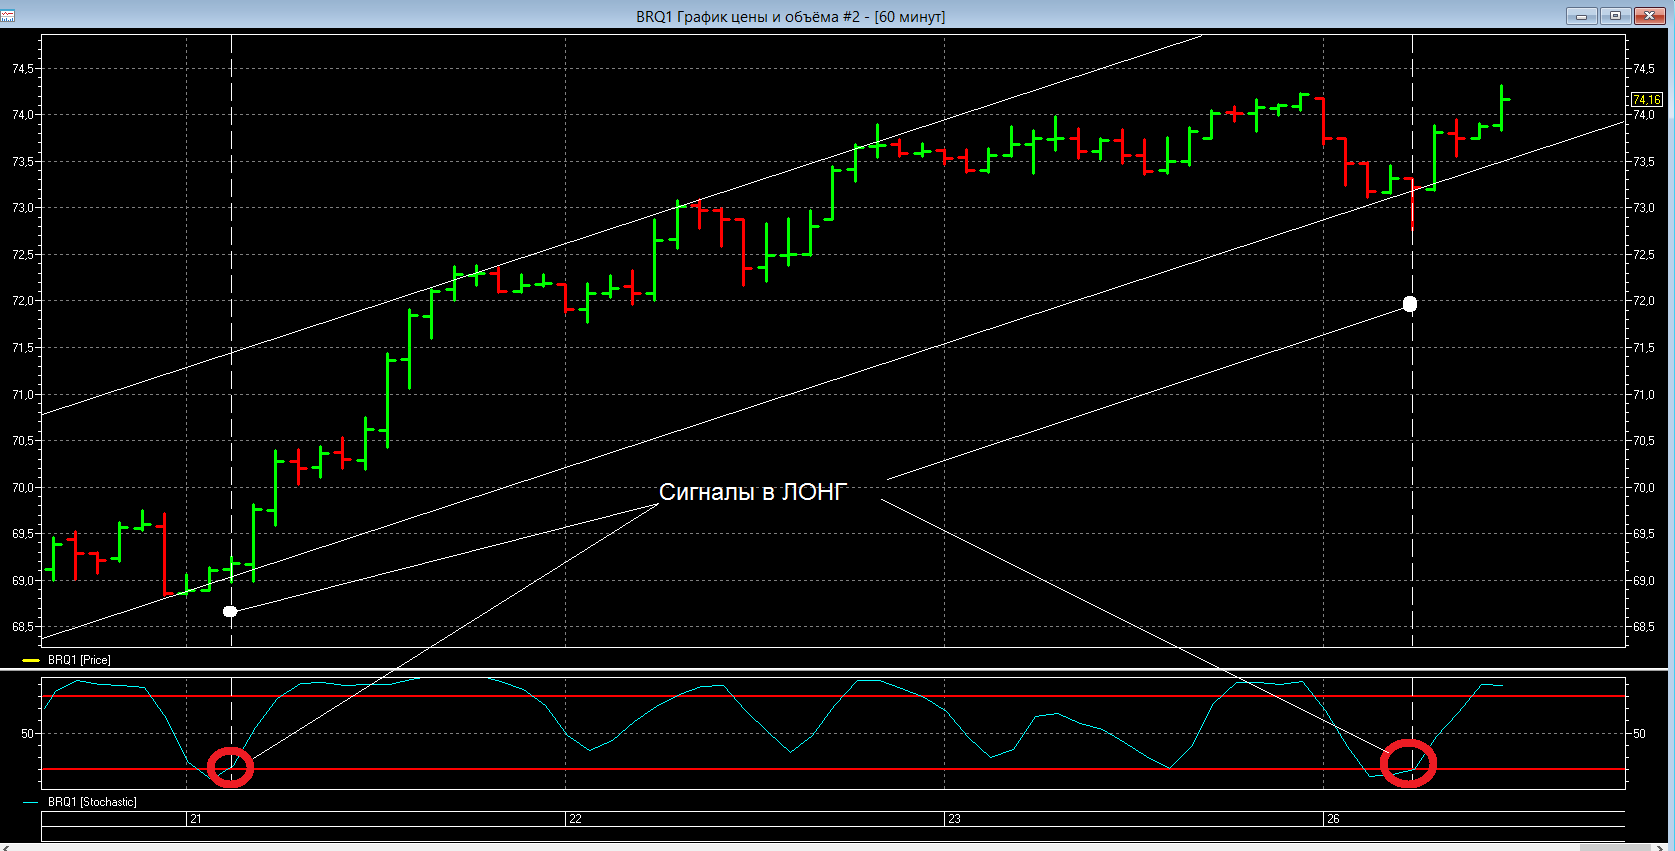Minimize the BRQ1 chart window
1675x851 pixels.
1581,16
